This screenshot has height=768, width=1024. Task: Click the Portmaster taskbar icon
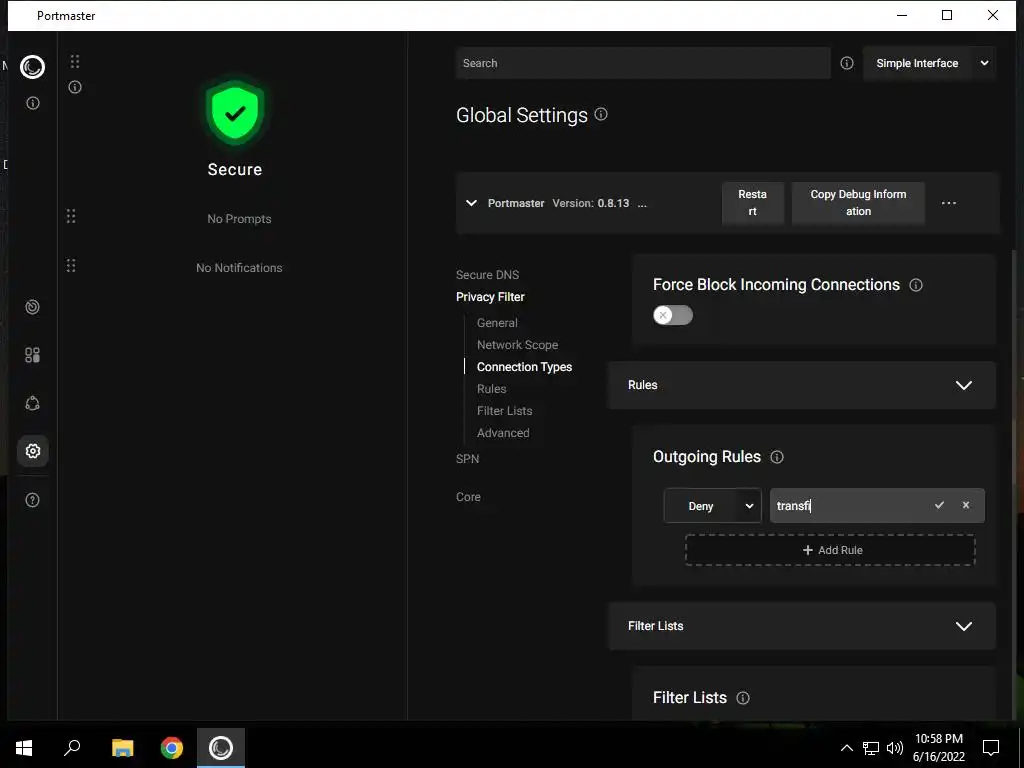point(221,748)
